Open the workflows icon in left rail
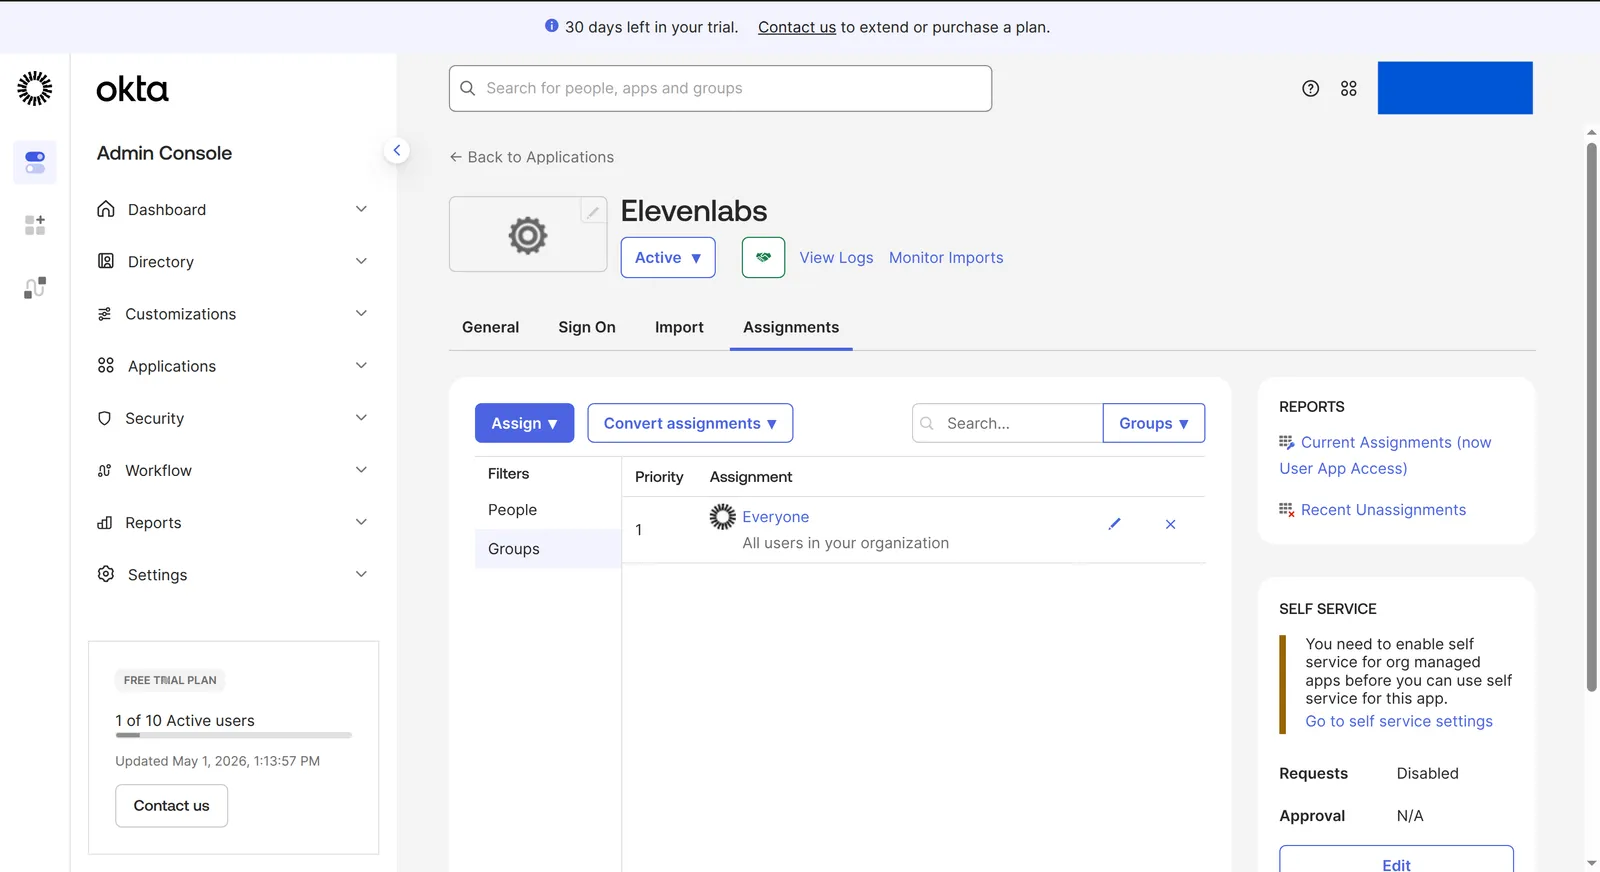 click(x=35, y=288)
